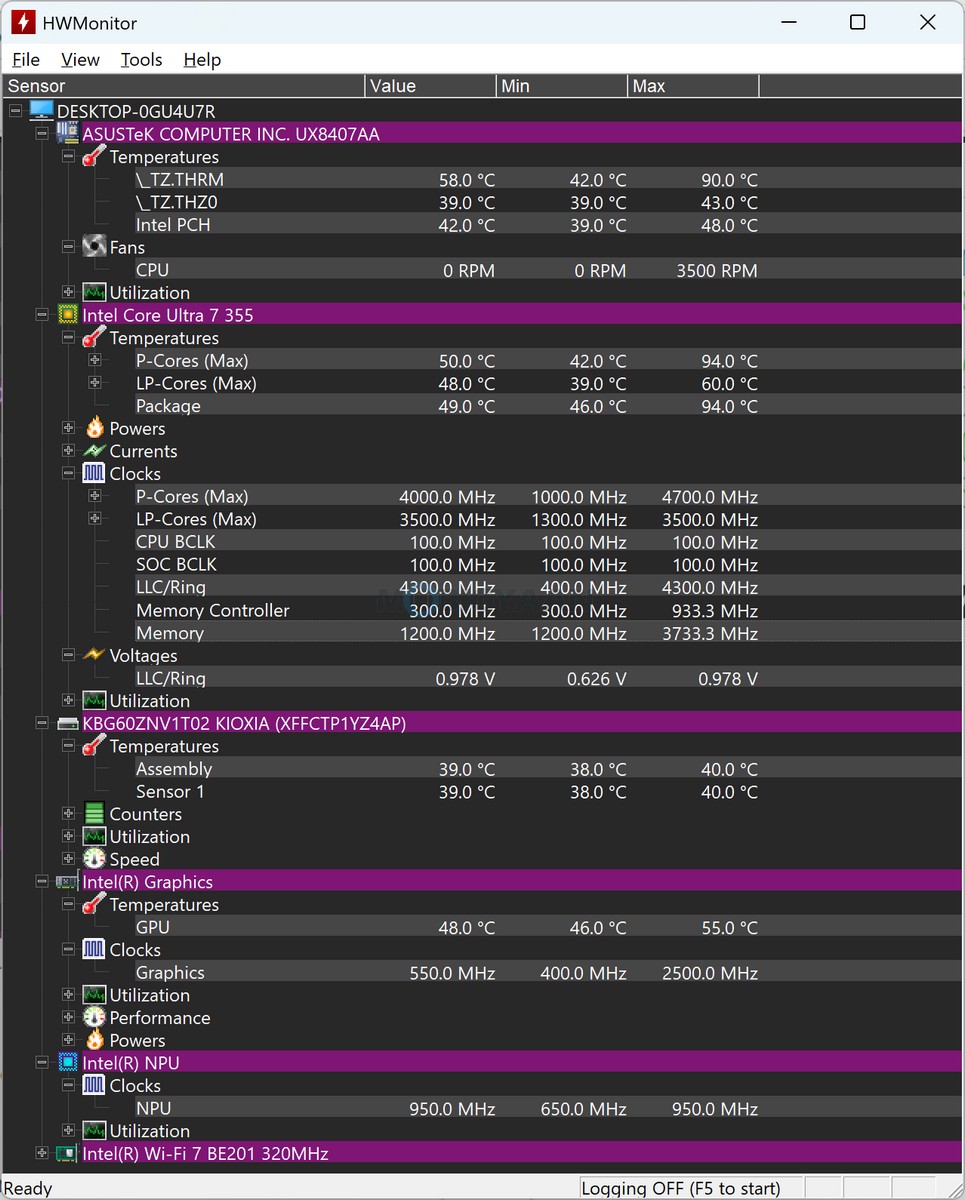Collapse the Intel(R) NPU node
Viewport: 965px width, 1200px height.
click(x=41, y=1062)
